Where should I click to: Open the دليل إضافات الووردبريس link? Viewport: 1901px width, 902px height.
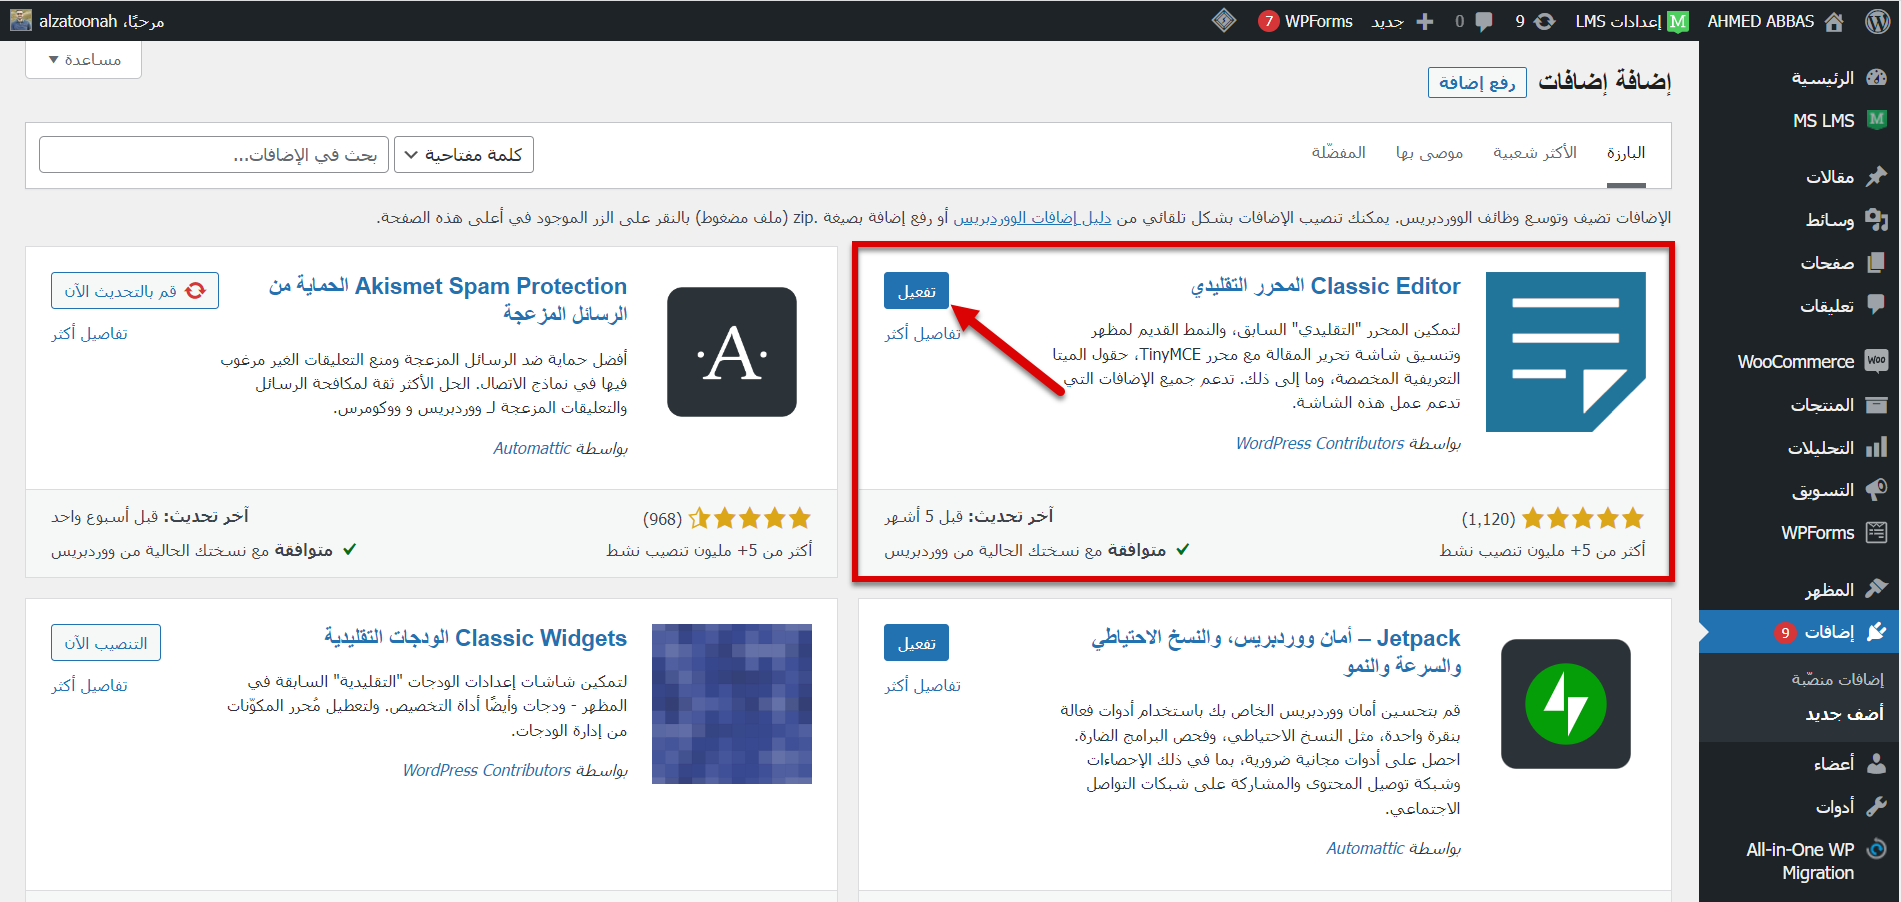click(1032, 217)
